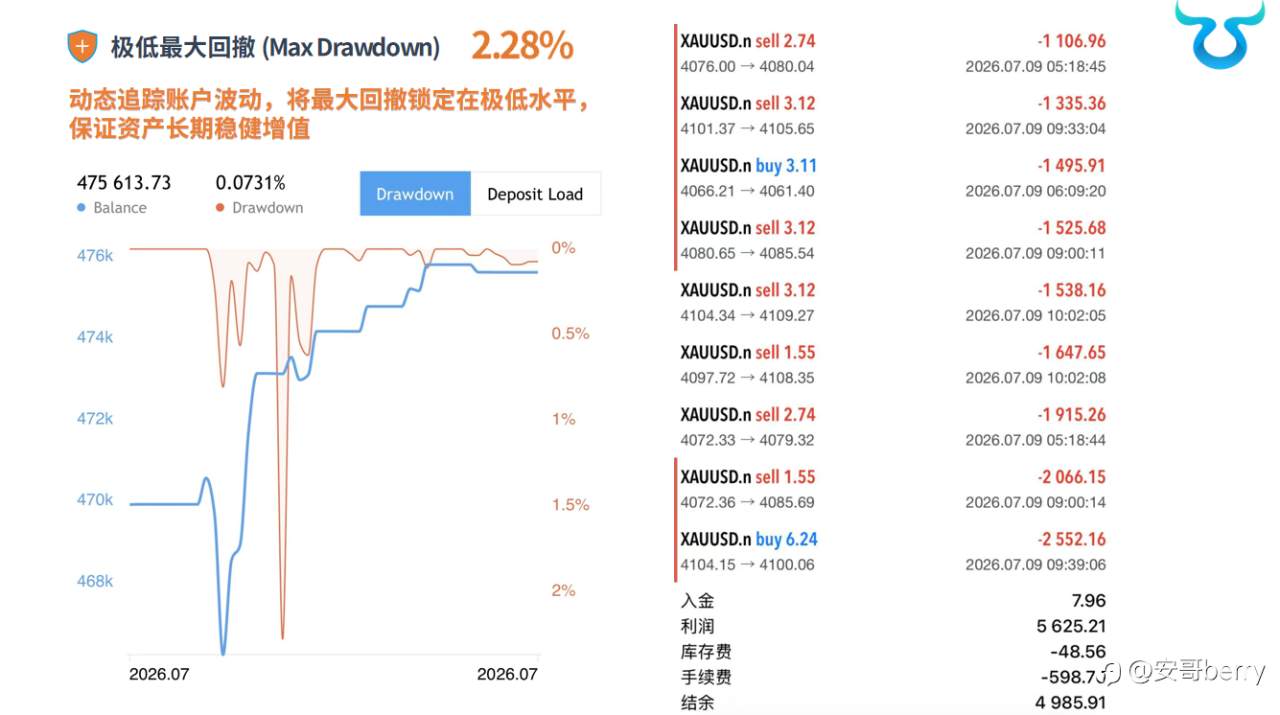Screen dimensions: 1280x715
Task: Click the orange shield plus icon
Action: tap(82, 46)
